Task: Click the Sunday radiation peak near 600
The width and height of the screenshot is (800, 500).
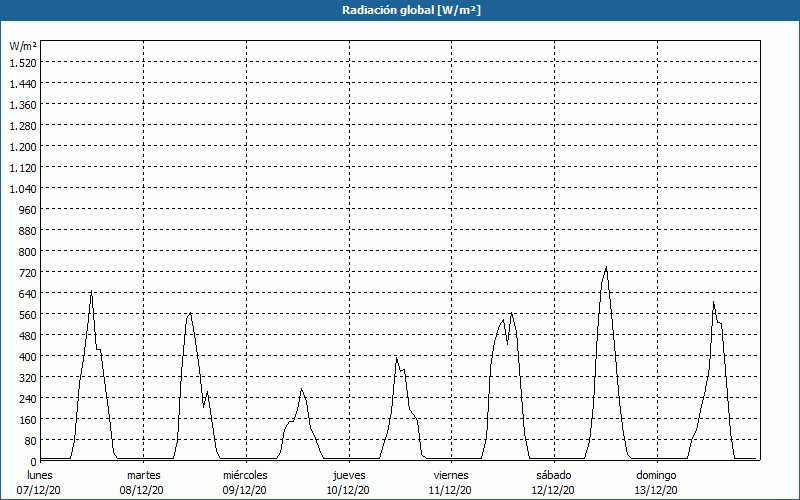Action: 713,303
